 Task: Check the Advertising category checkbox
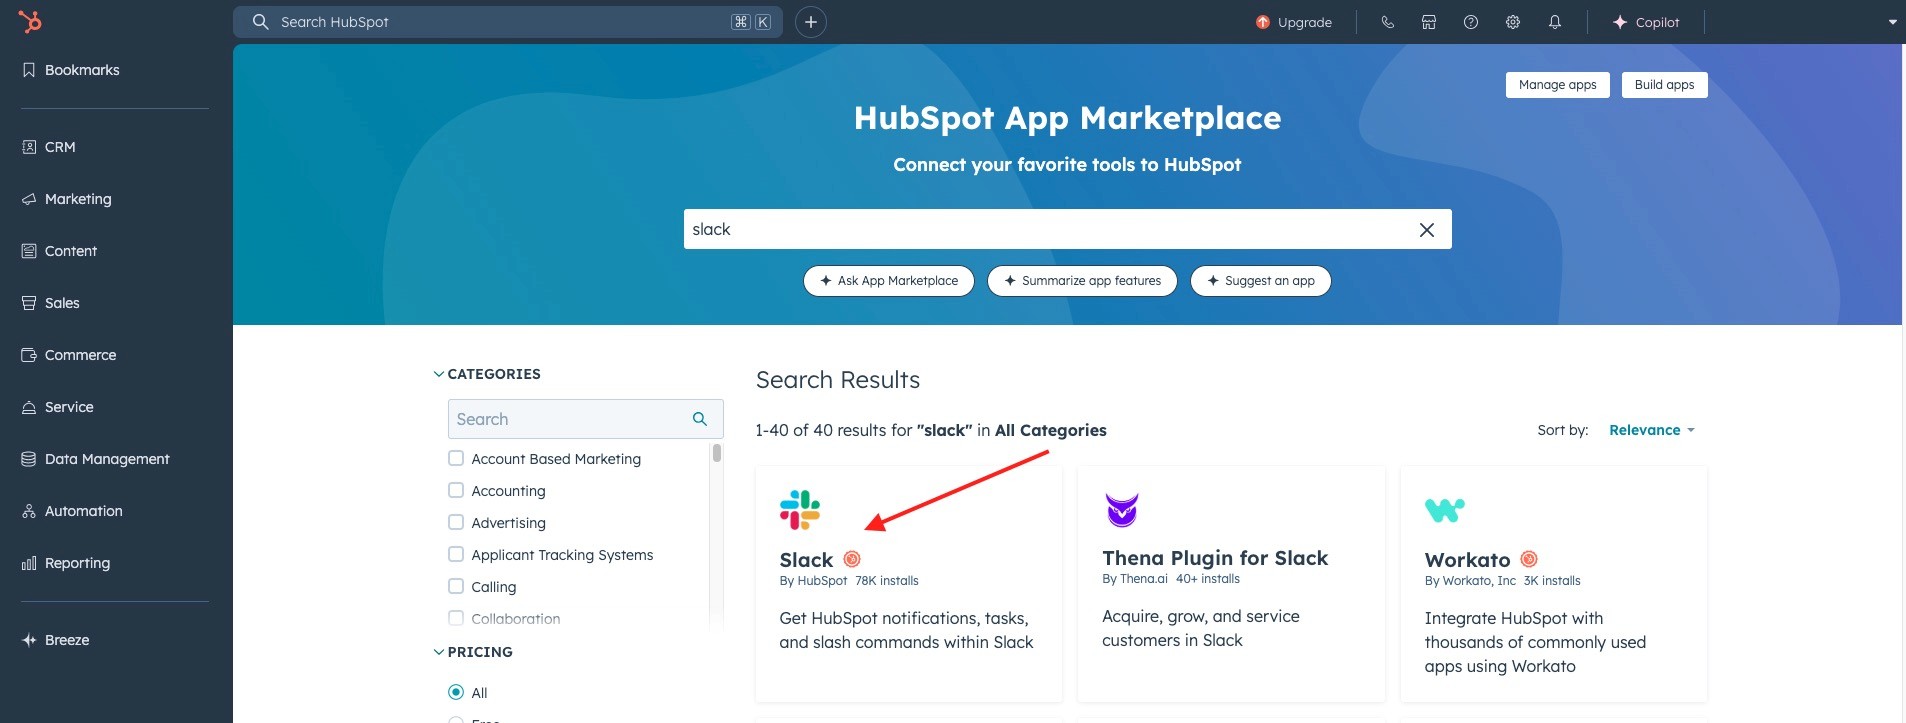(456, 522)
